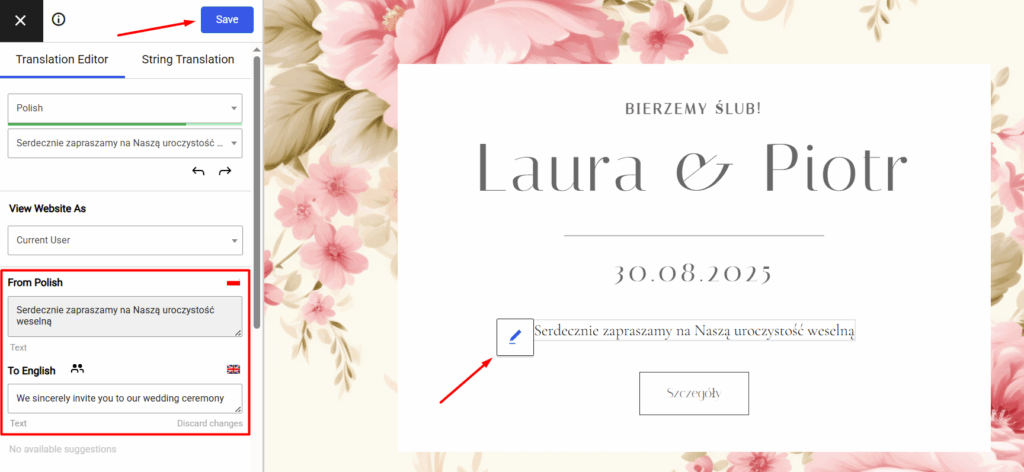Click Discard changes link

[x=210, y=424]
